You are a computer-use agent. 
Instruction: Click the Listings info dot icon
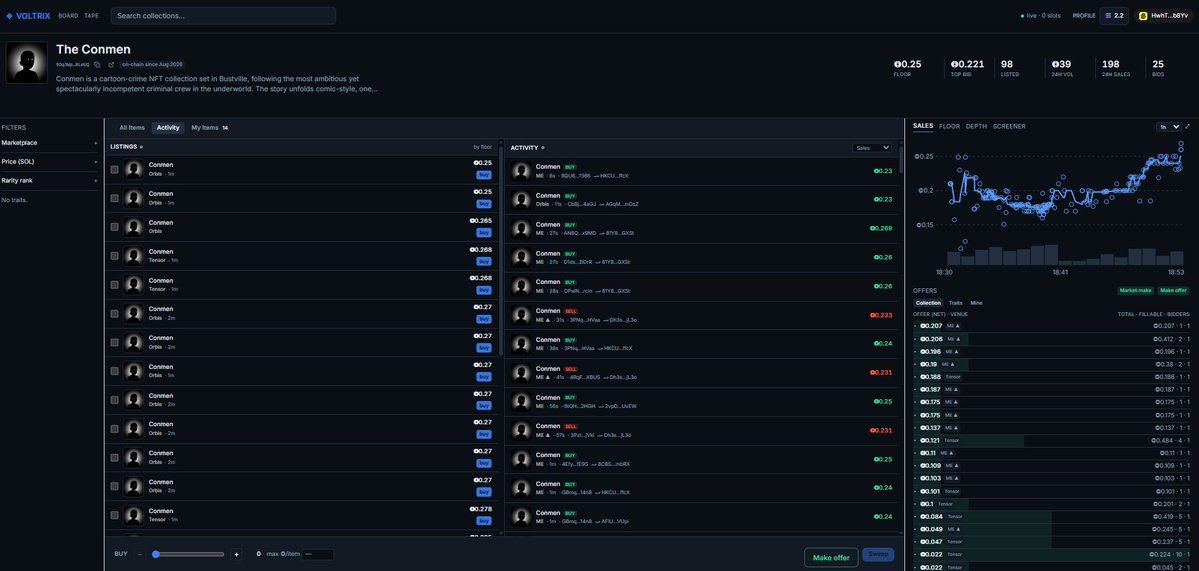141,147
